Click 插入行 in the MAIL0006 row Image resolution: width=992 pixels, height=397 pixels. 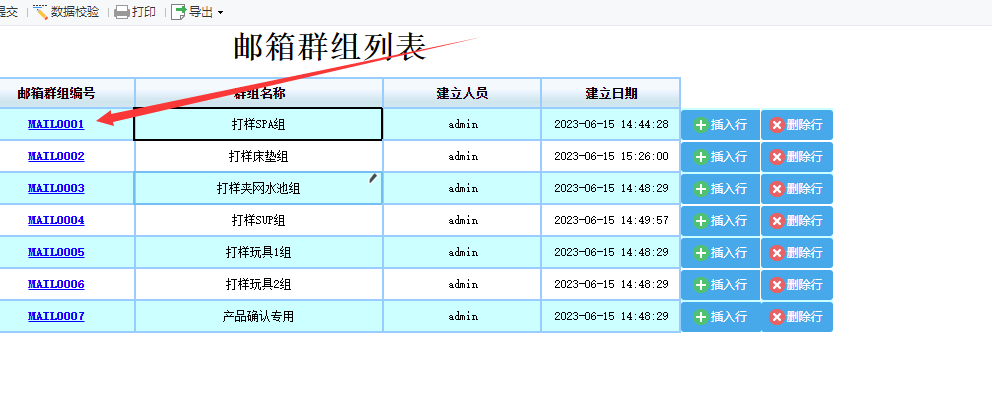[x=720, y=285]
